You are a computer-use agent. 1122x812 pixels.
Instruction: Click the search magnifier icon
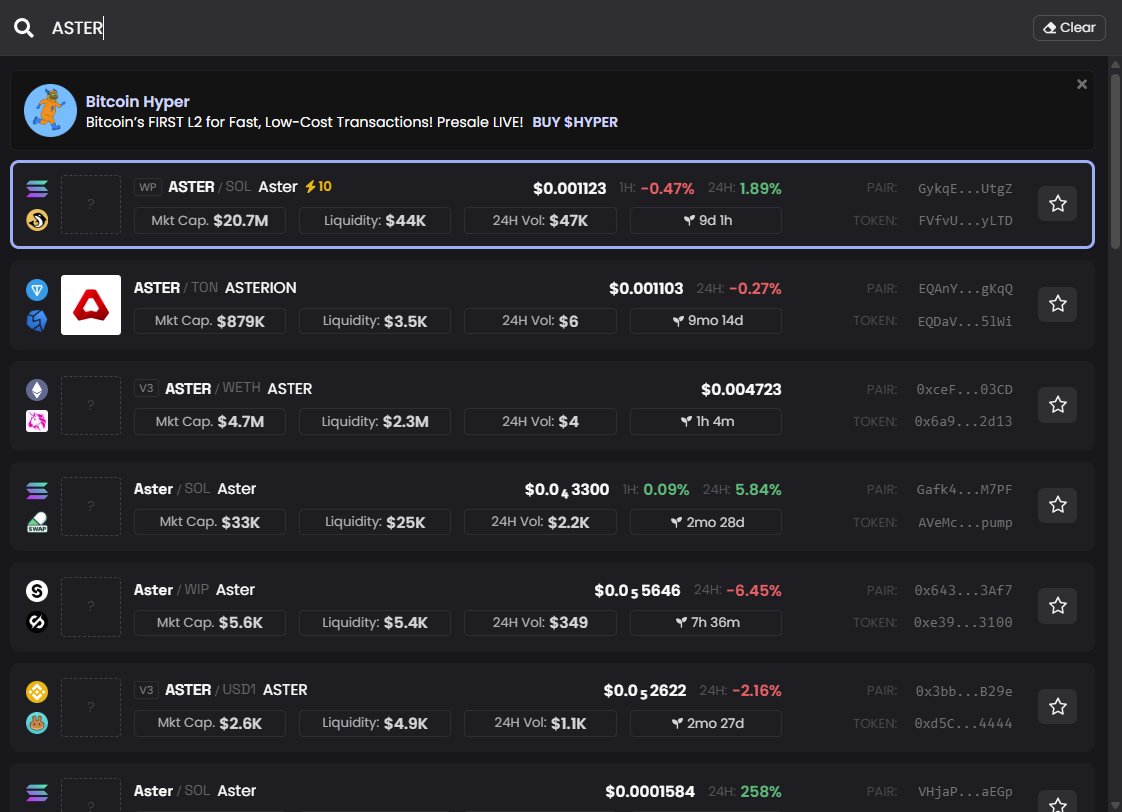[24, 28]
